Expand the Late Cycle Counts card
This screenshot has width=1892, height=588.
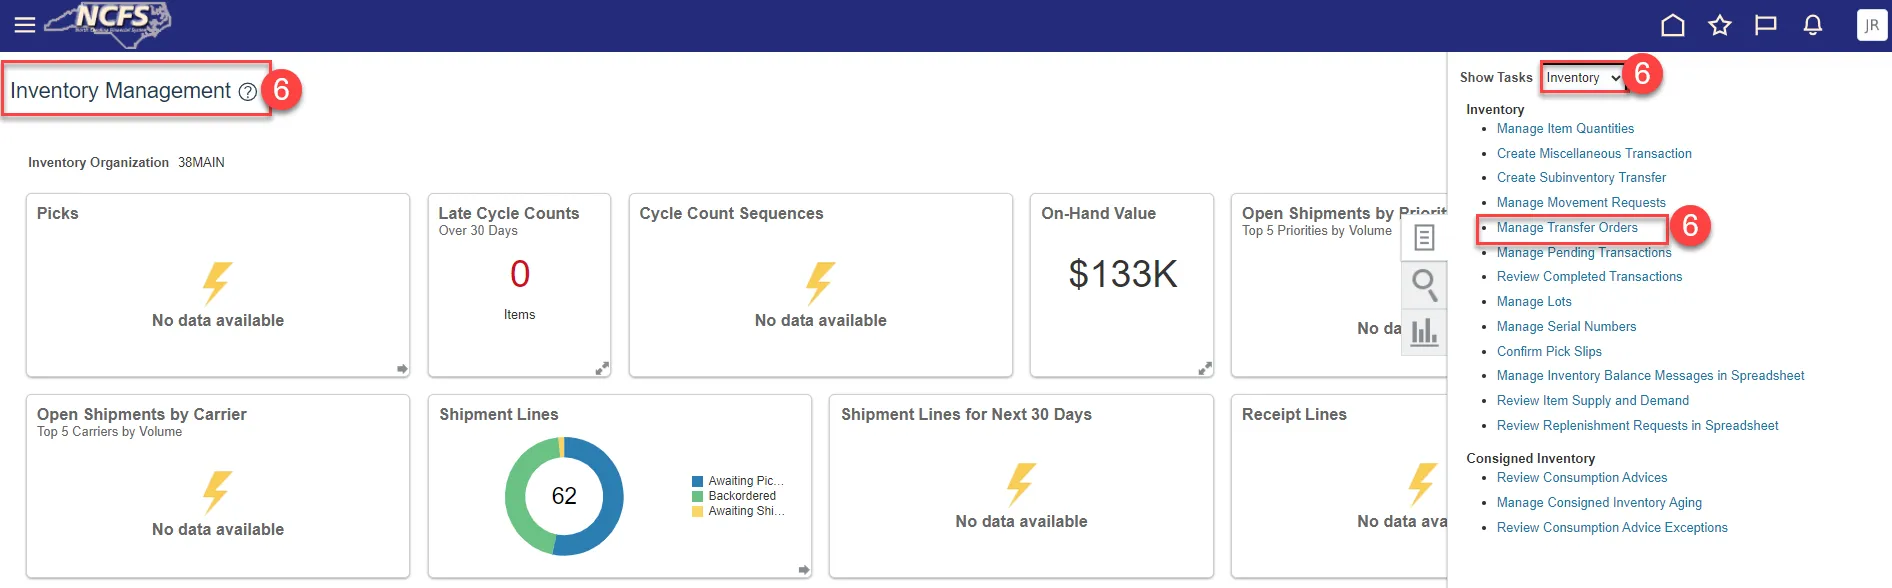(602, 368)
